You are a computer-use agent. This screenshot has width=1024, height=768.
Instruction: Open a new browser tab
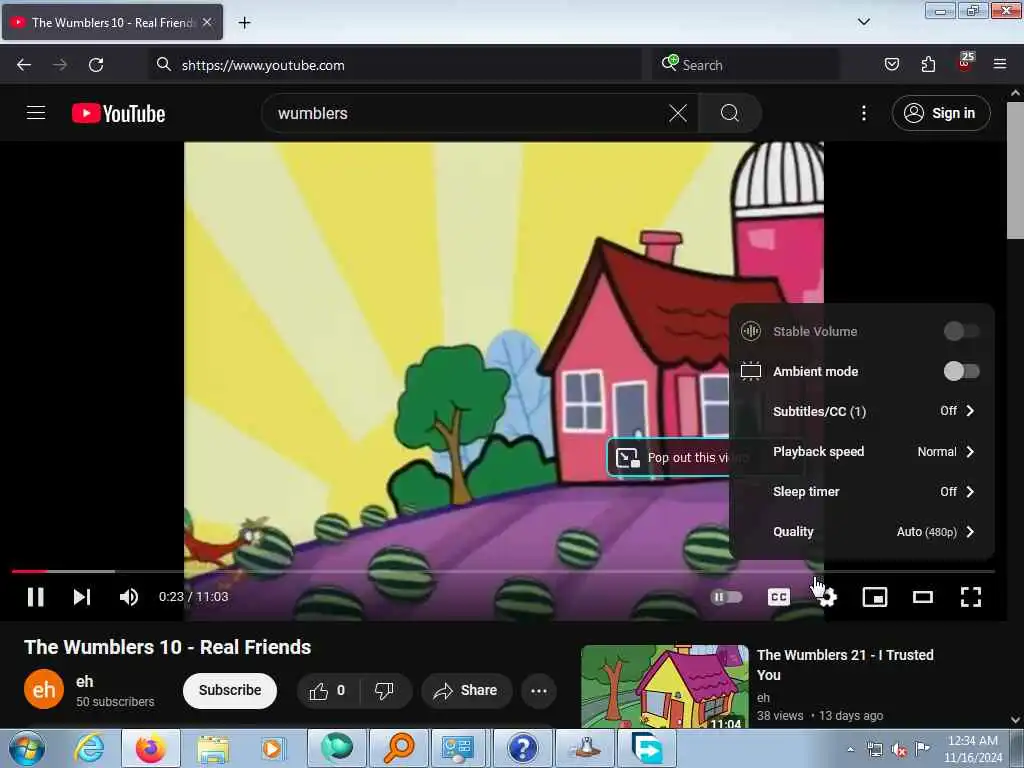[x=244, y=23]
